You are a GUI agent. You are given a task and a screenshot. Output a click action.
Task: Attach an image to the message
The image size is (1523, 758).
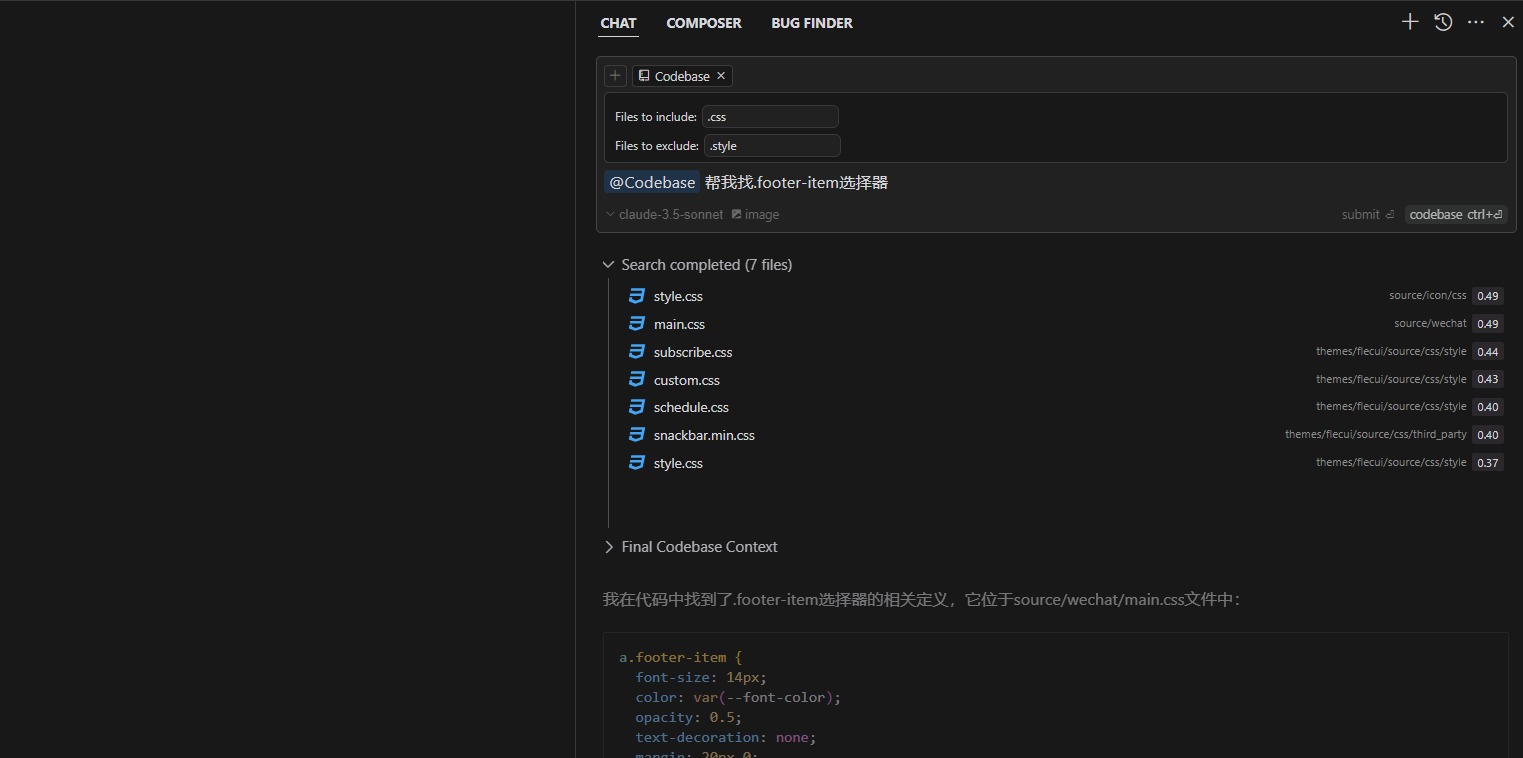pyautogui.click(x=755, y=215)
